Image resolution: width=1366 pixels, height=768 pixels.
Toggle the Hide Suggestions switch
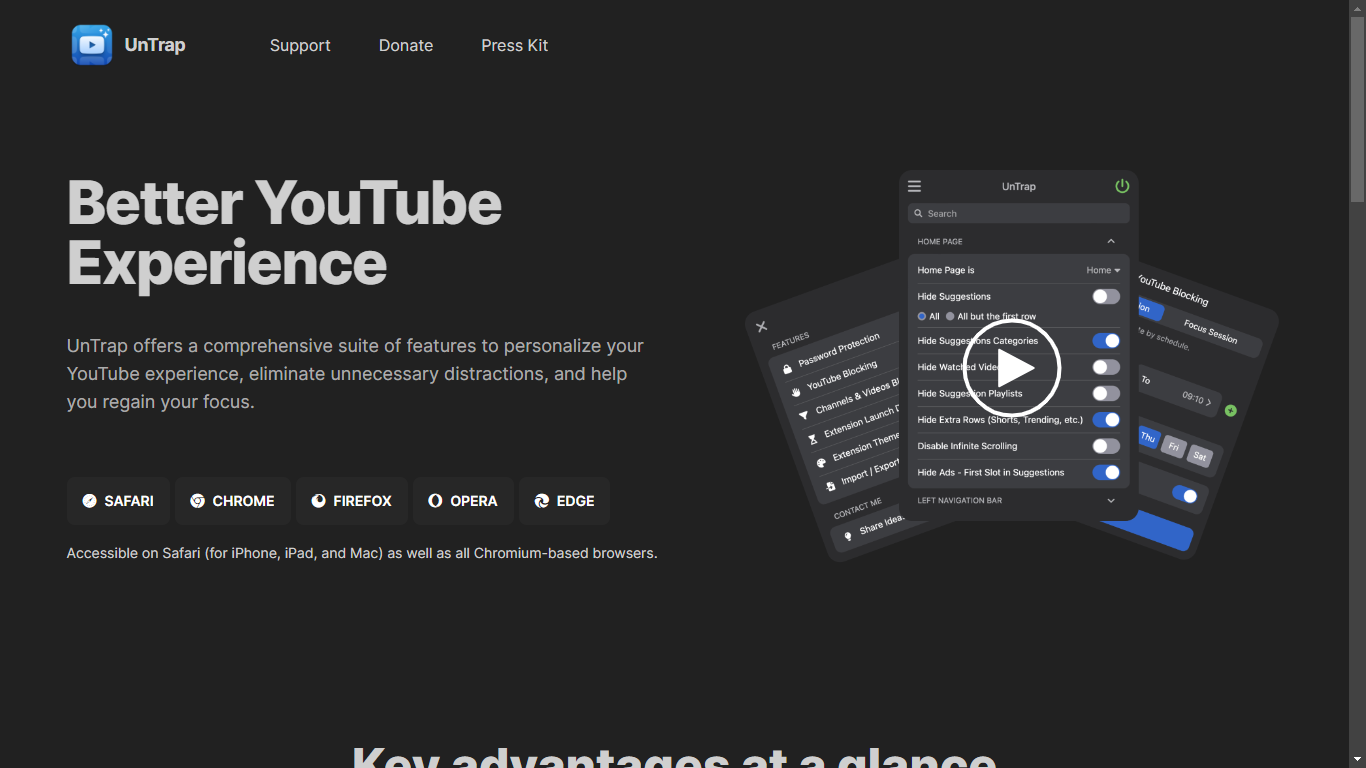pyautogui.click(x=1106, y=297)
